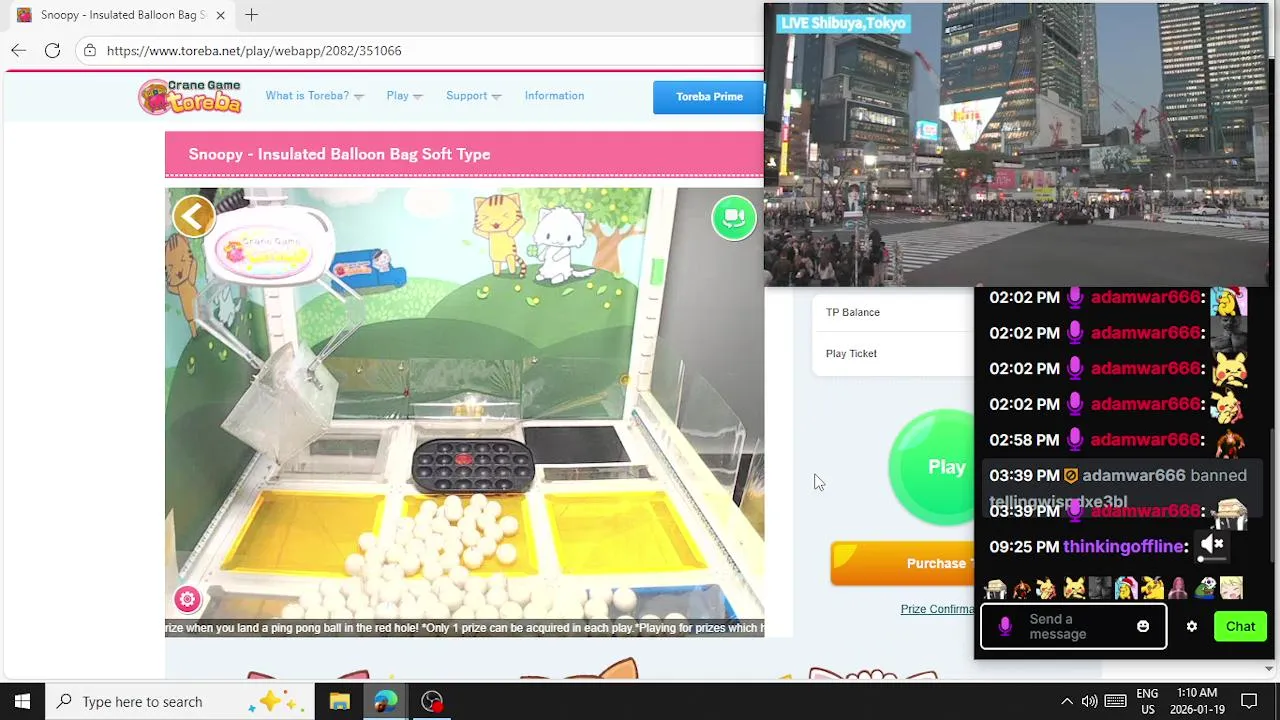
Task: Refresh the page with the reload icon
Action: (52, 50)
